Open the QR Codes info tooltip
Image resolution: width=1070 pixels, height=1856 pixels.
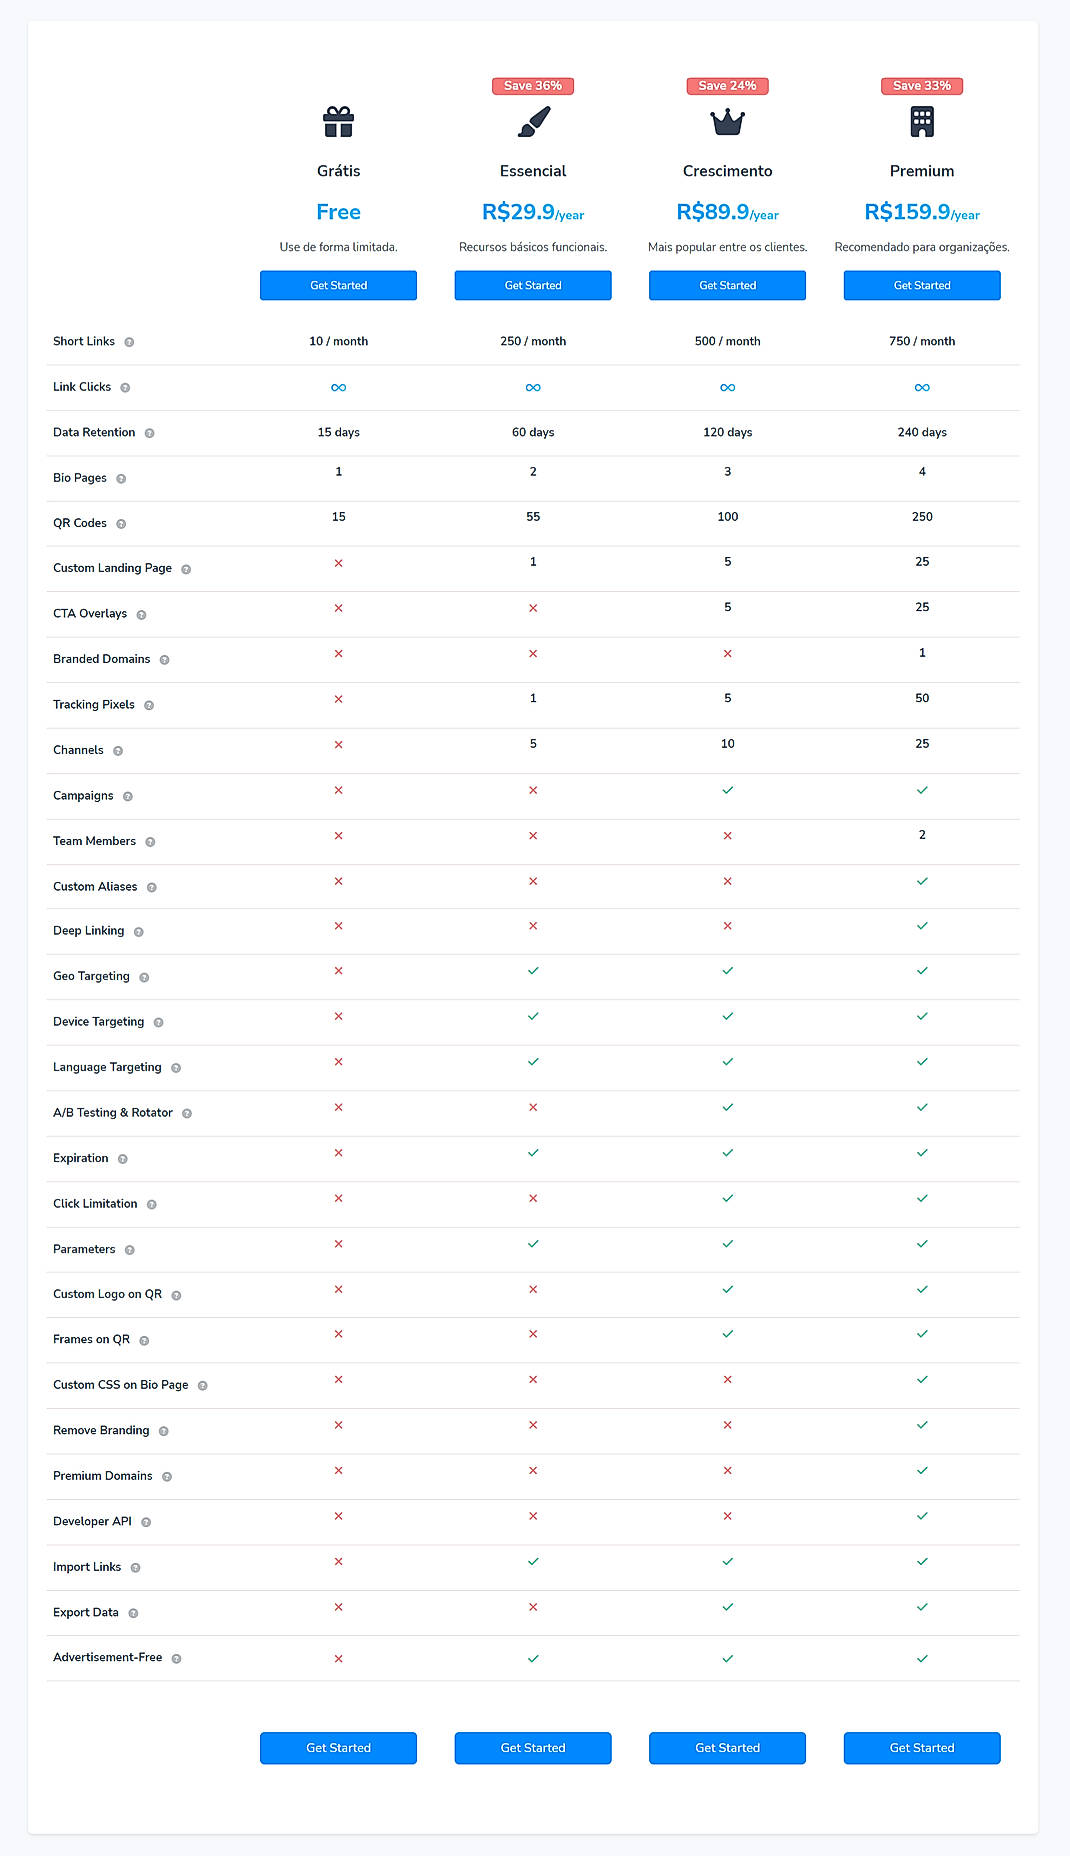(x=122, y=523)
